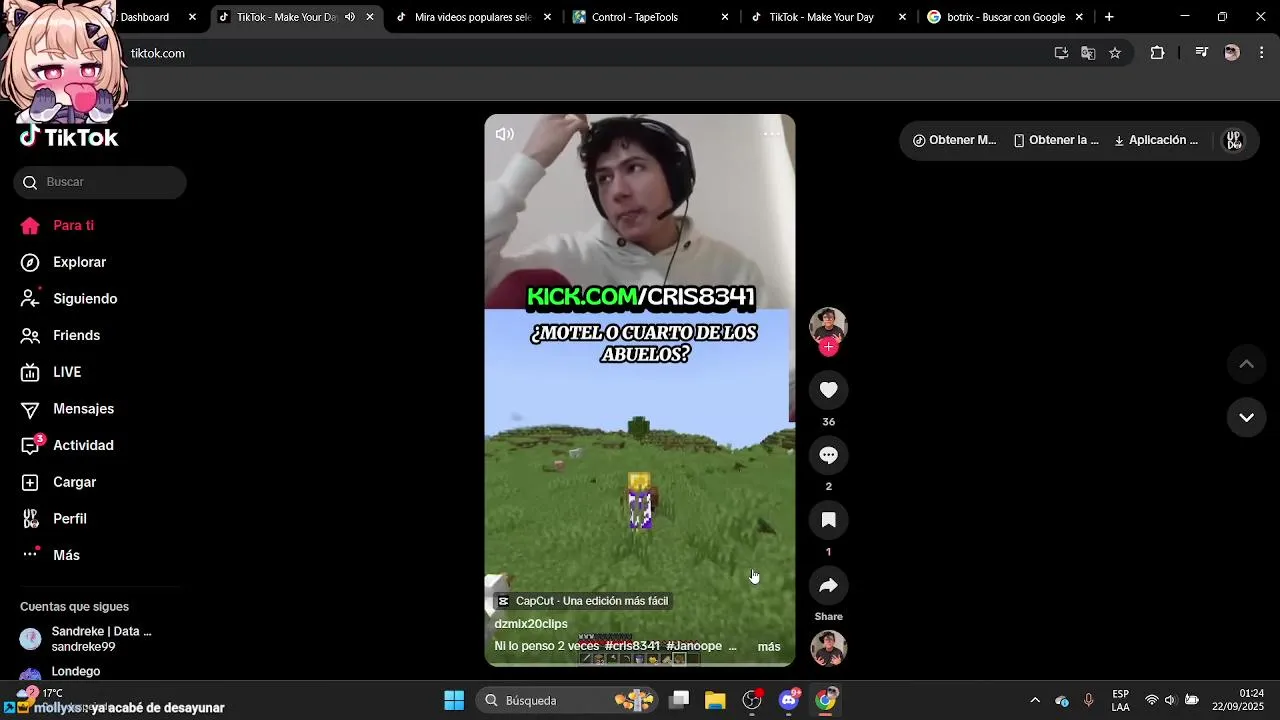Open the Cargar upload page
Image resolution: width=1280 pixels, height=720 pixels.
point(59,482)
